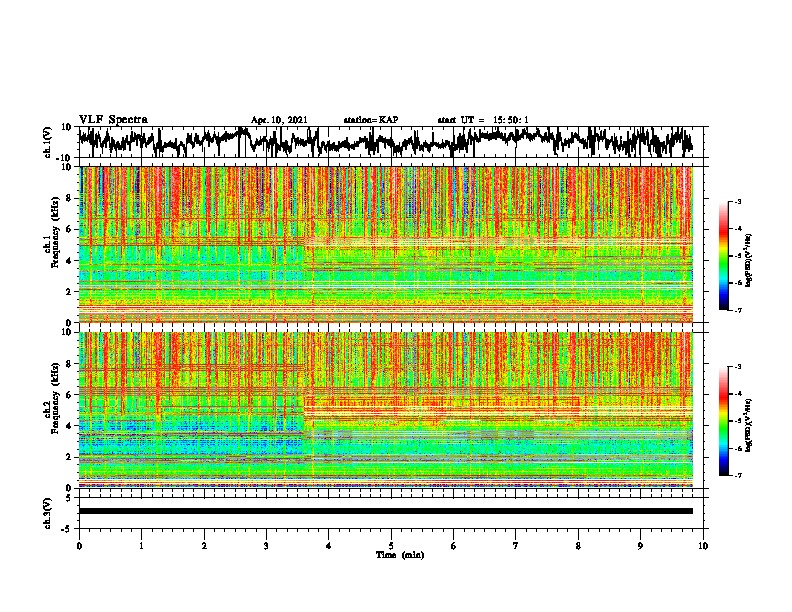Click the "6" kHz tick on ch.2 spectrogram
This screenshot has height=612, width=792.
[x=70, y=395]
